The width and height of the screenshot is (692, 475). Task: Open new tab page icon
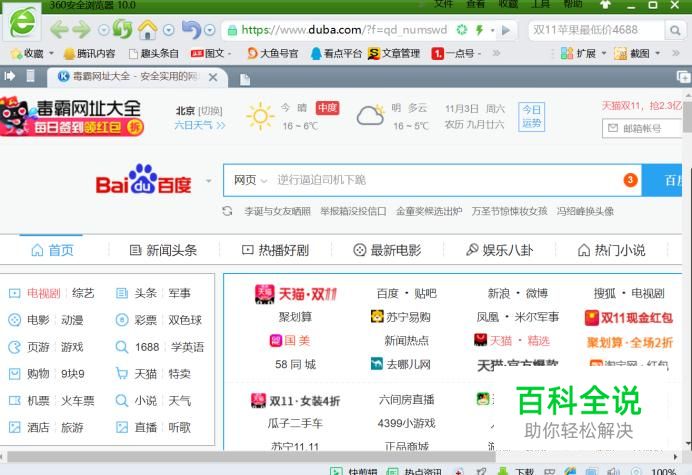(244, 79)
